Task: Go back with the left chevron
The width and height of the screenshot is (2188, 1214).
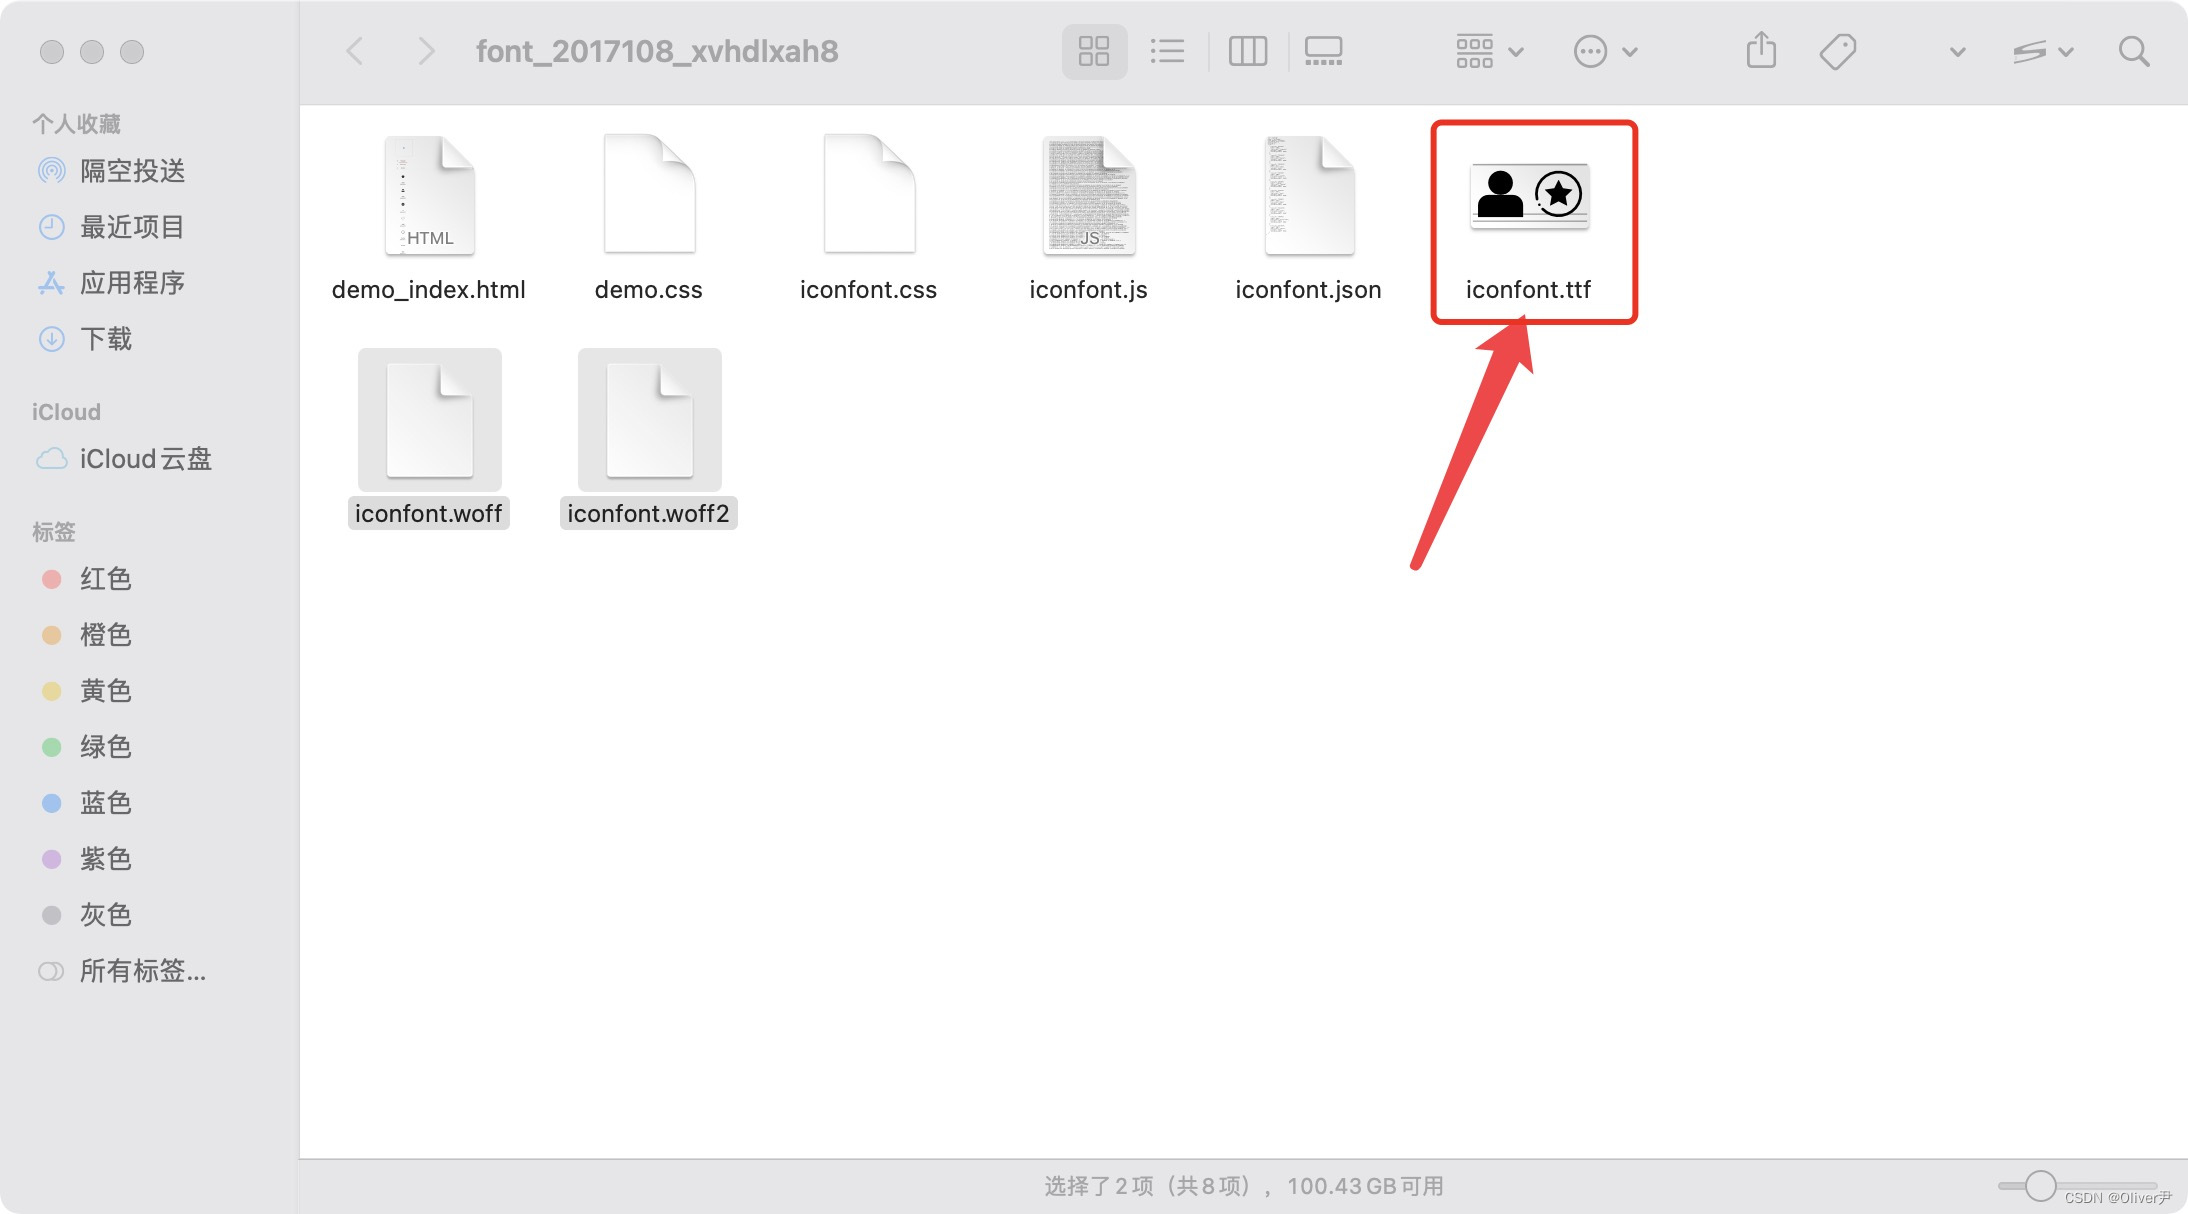Action: coord(355,51)
